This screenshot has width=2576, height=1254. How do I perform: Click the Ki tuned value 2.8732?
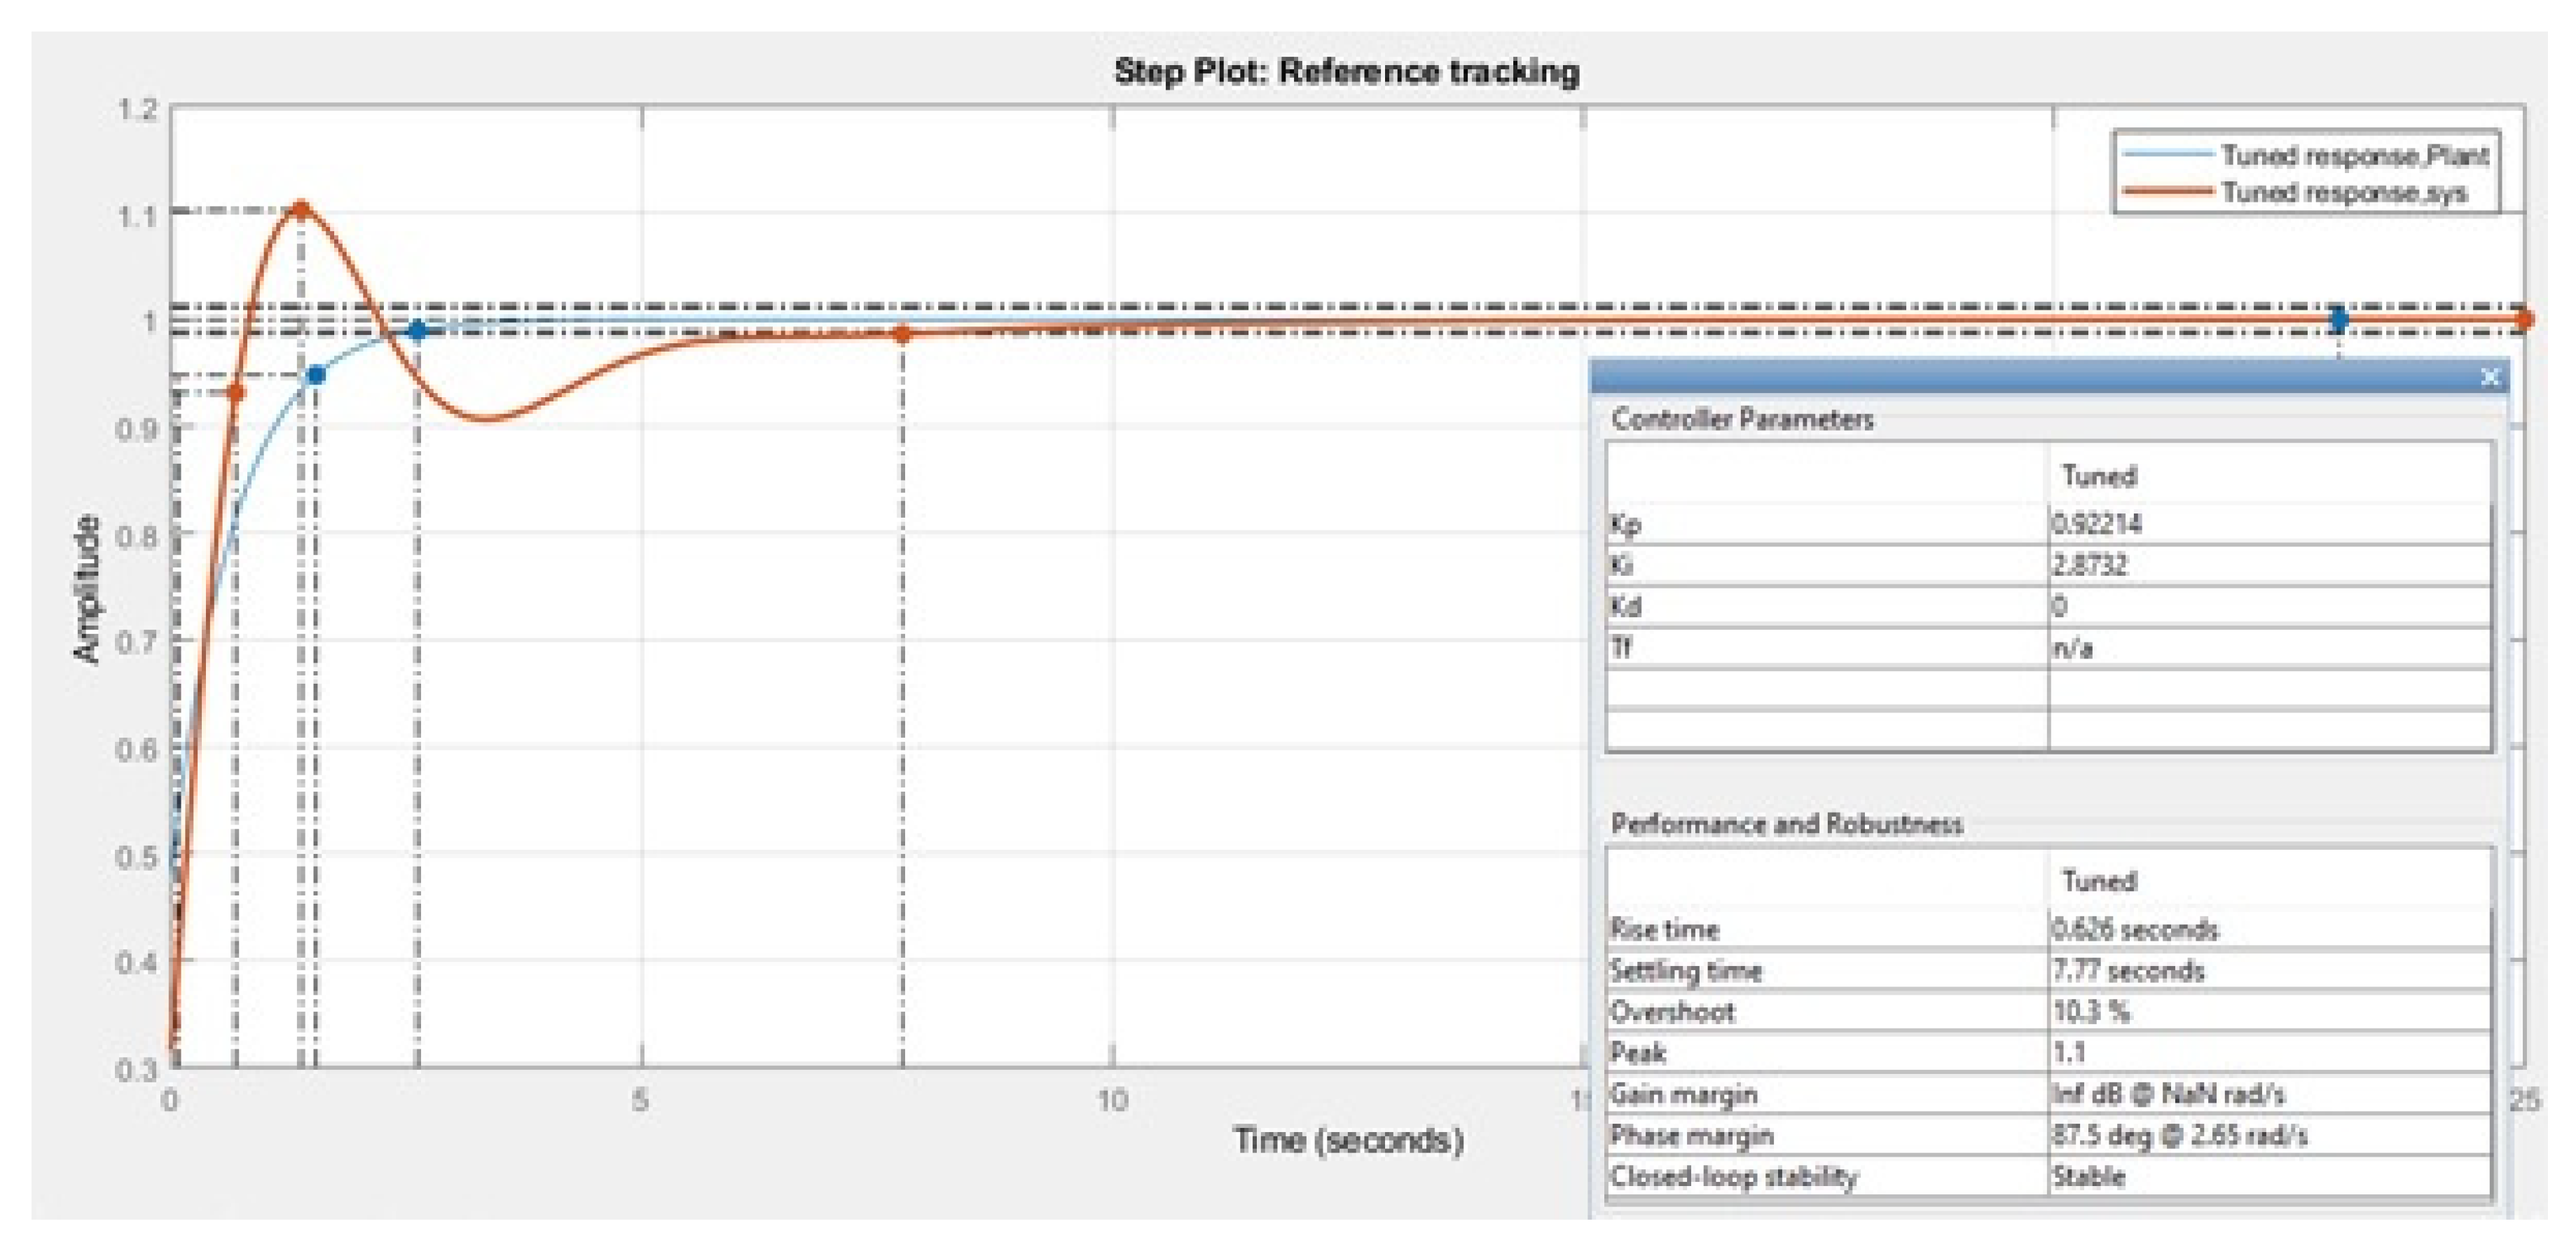coord(2090,565)
